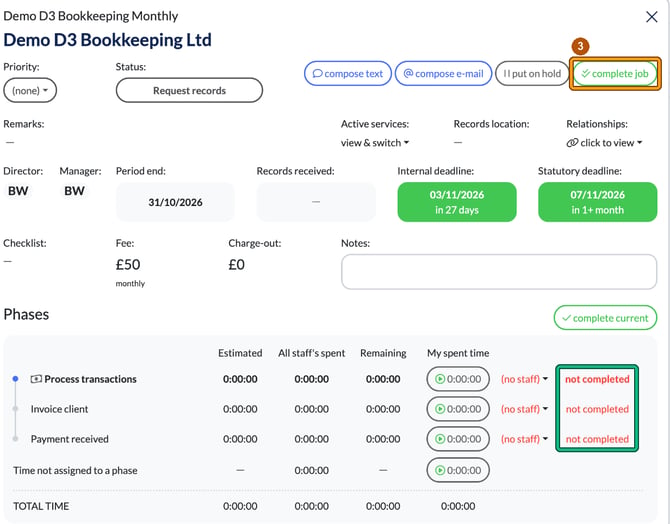The width and height of the screenshot is (670, 524).
Task: Click the £50 fee amount
Action: pos(128,265)
